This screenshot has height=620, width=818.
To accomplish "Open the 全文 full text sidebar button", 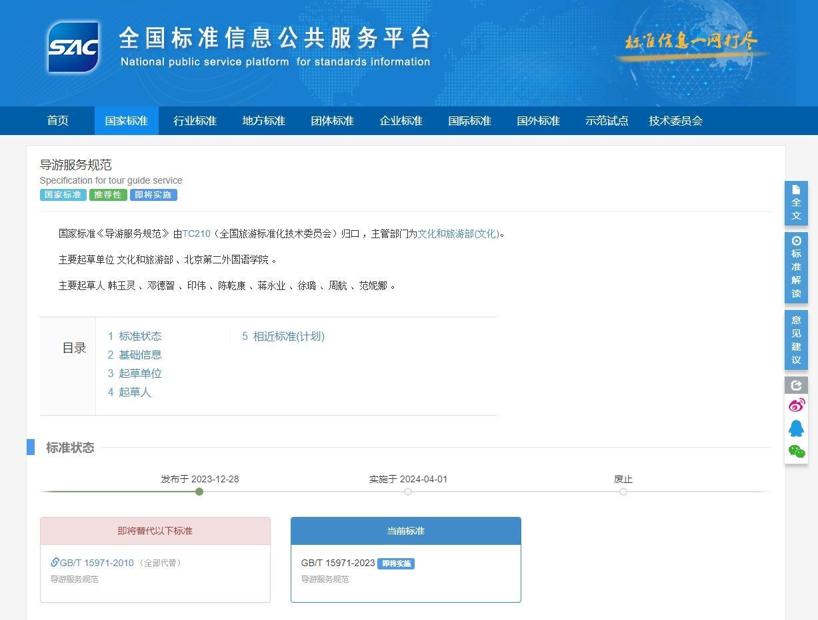I will pyautogui.click(x=796, y=203).
